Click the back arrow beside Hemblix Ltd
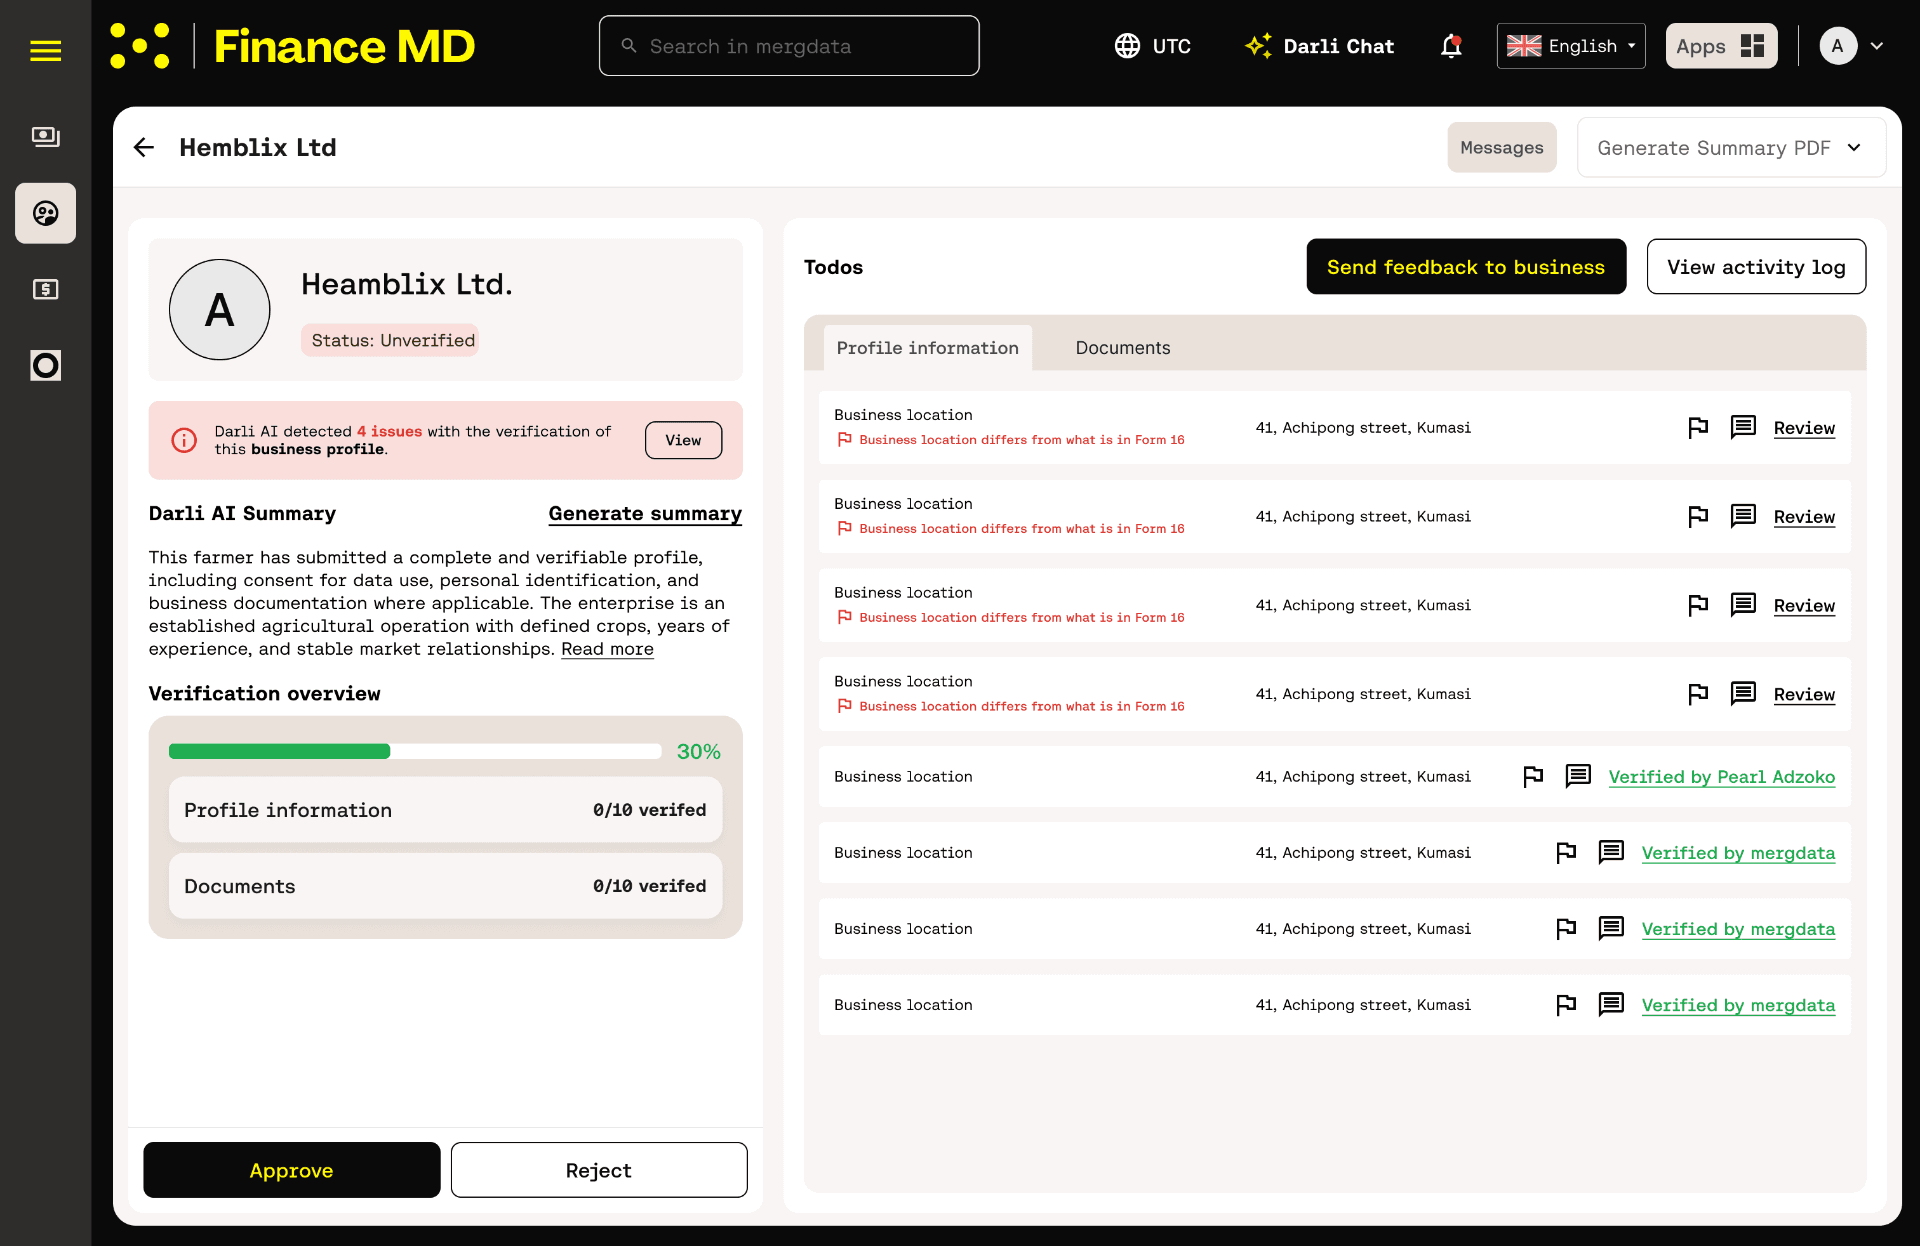This screenshot has height=1246, width=1920. click(x=144, y=148)
